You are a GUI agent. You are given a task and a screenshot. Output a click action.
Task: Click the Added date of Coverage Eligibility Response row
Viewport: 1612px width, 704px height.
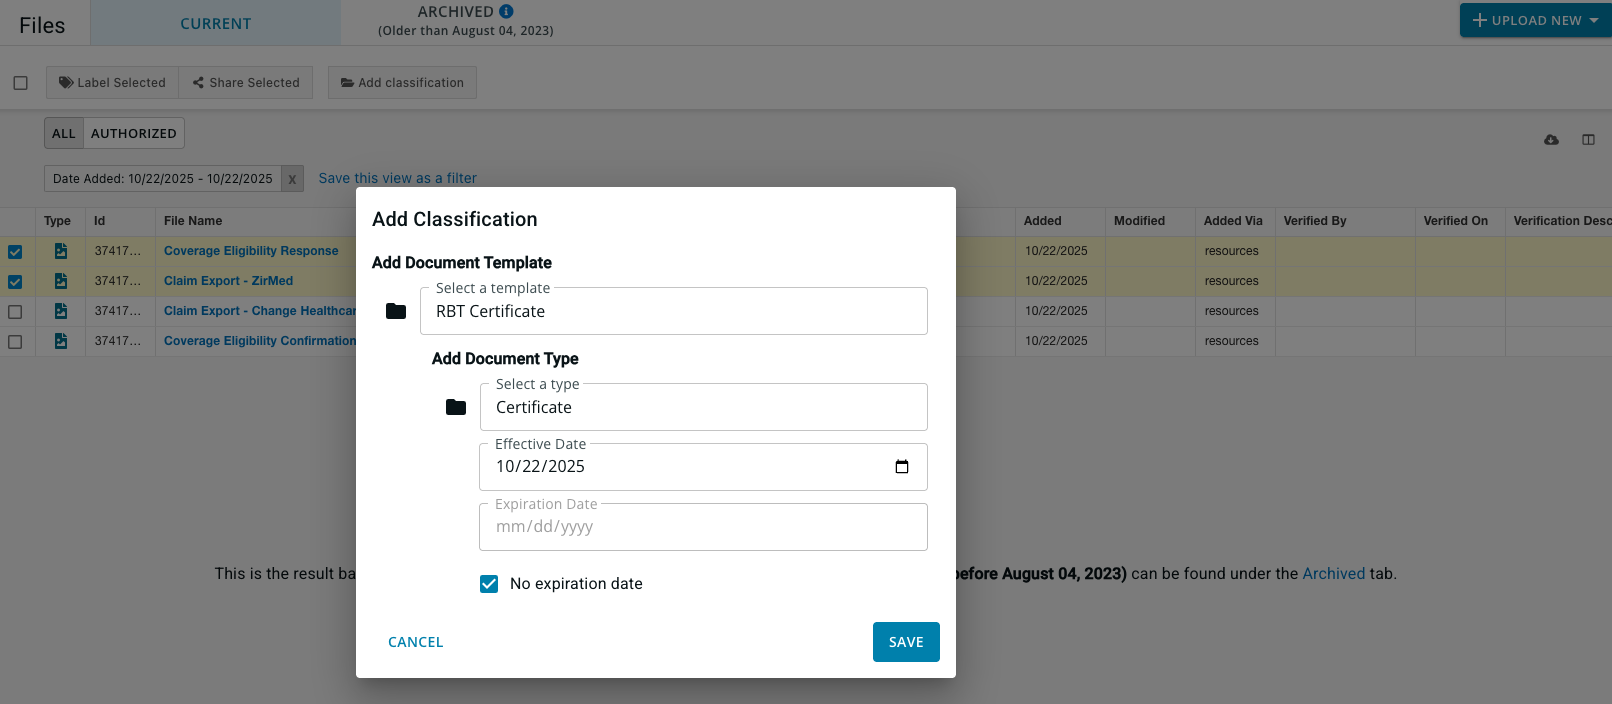pos(1056,251)
